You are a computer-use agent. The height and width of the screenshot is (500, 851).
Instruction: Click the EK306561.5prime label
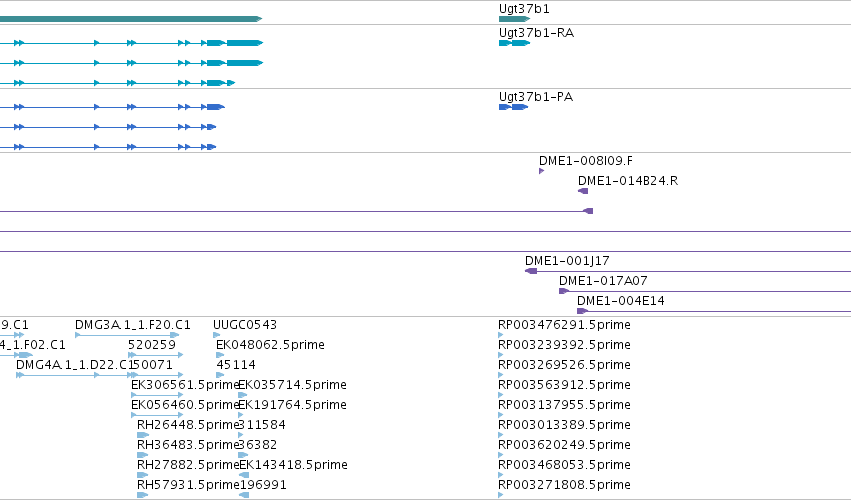click(x=186, y=385)
